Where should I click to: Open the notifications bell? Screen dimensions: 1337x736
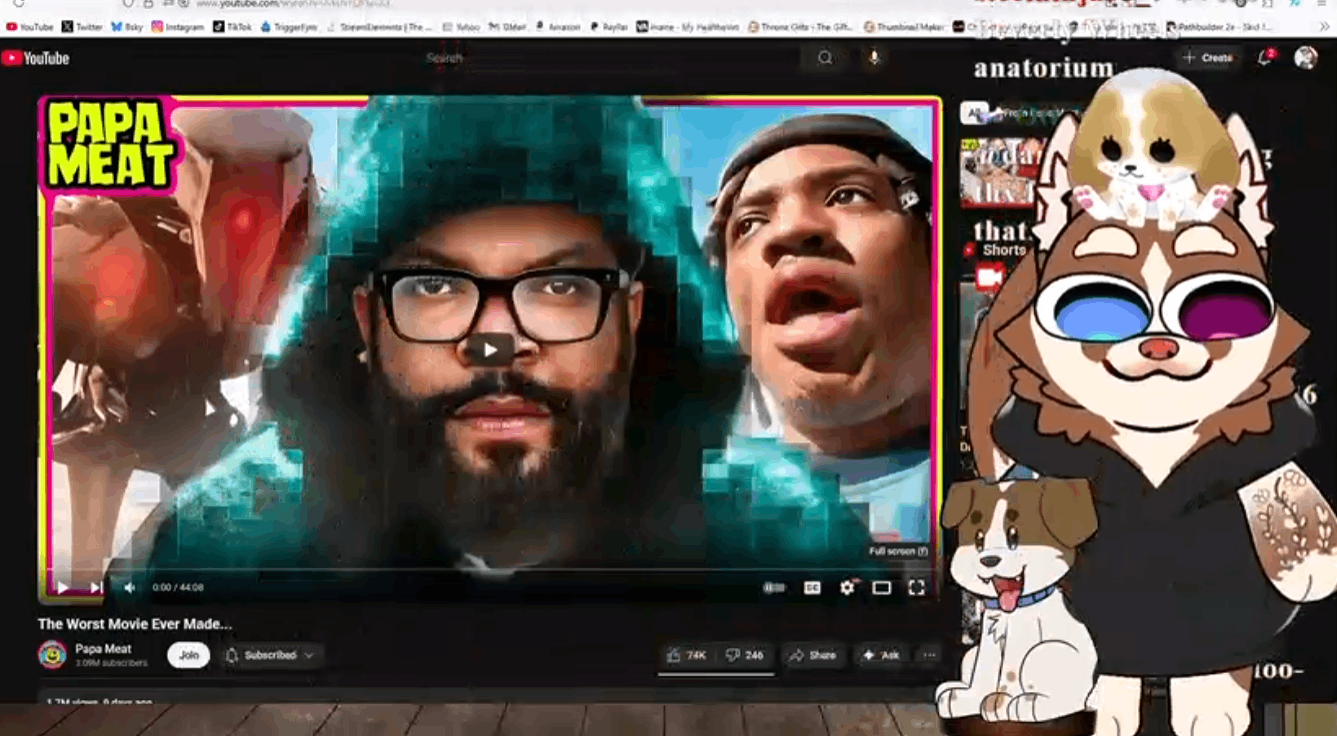pyautogui.click(x=1265, y=58)
